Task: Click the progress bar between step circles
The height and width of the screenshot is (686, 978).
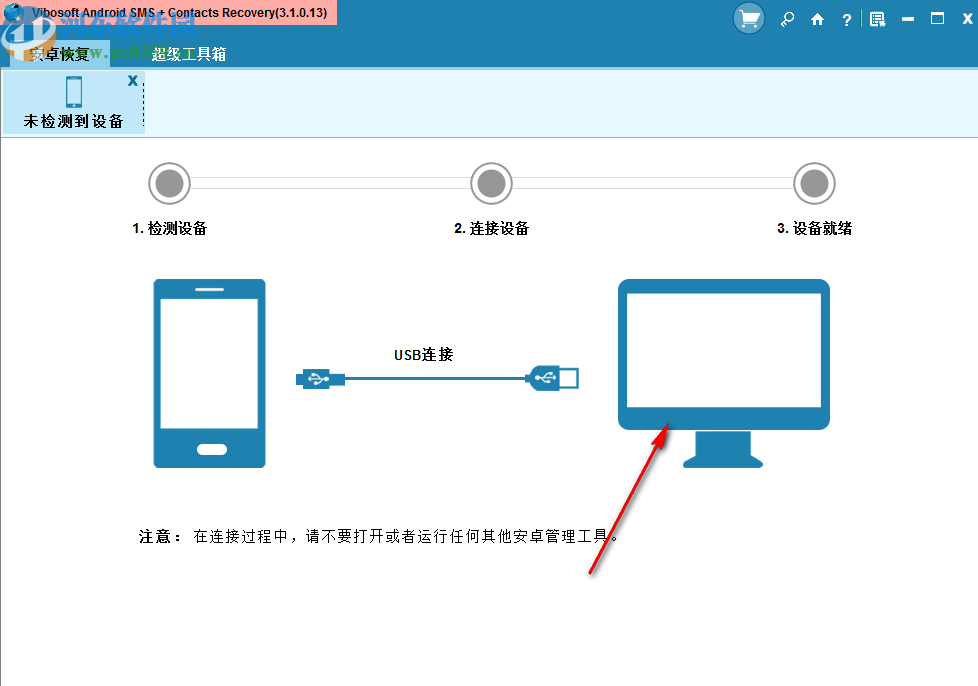Action: point(330,183)
